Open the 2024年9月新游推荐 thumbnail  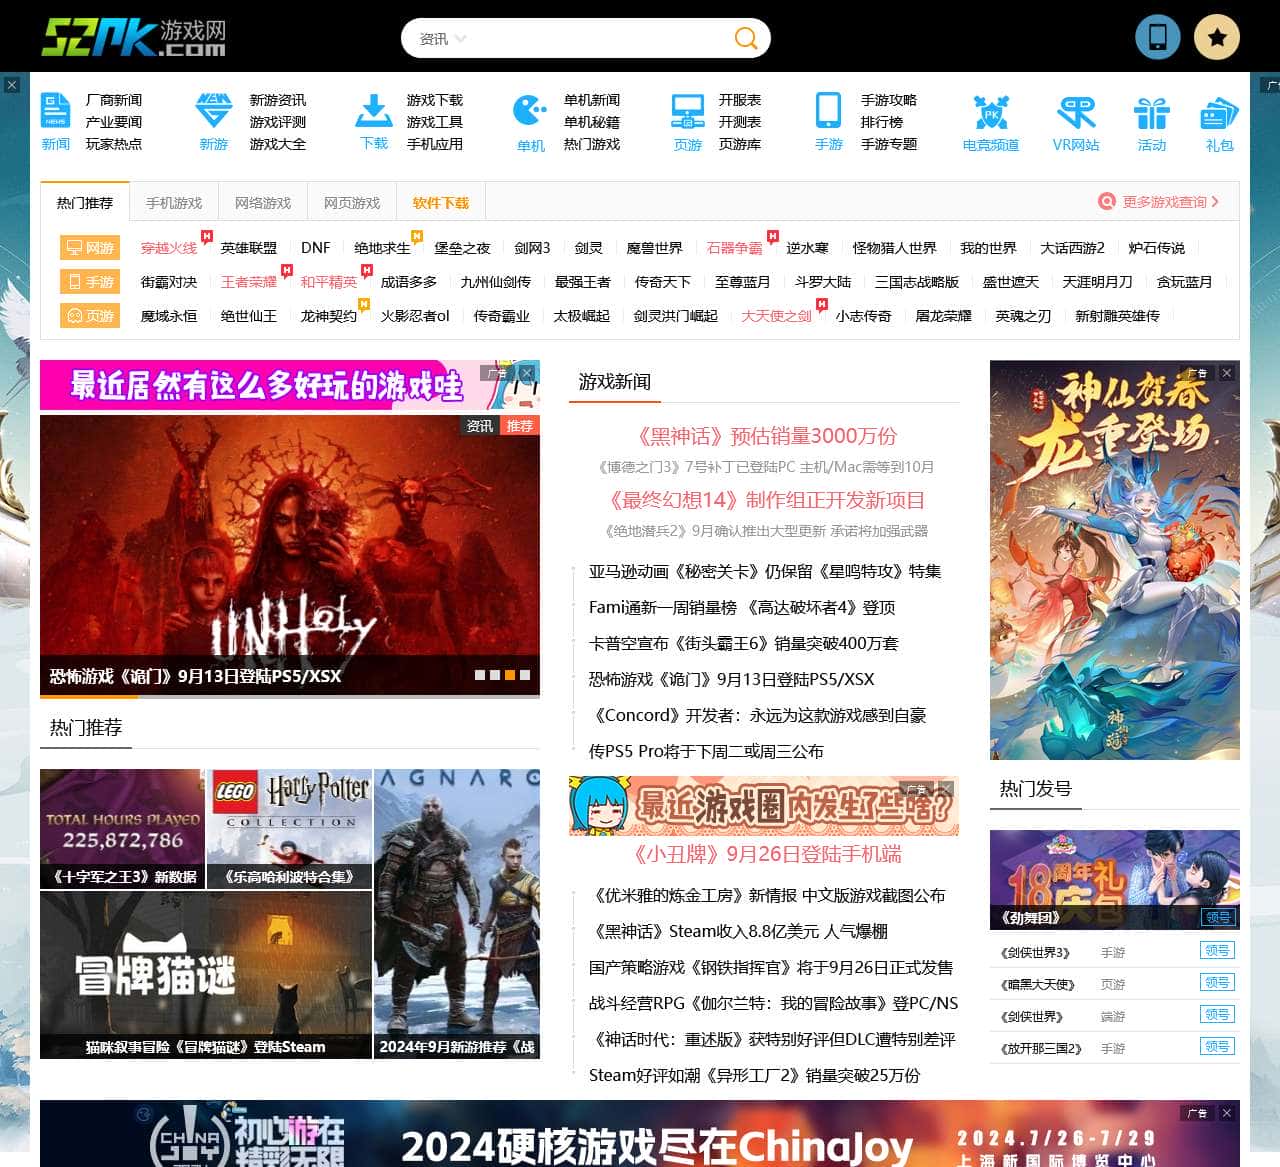457,914
